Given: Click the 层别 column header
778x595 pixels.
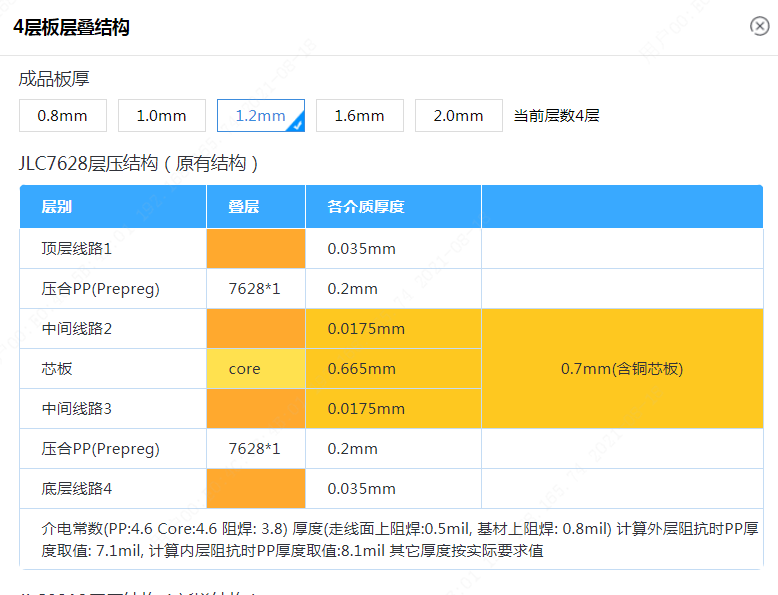Looking at the screenshot, I should coord(57,207).
